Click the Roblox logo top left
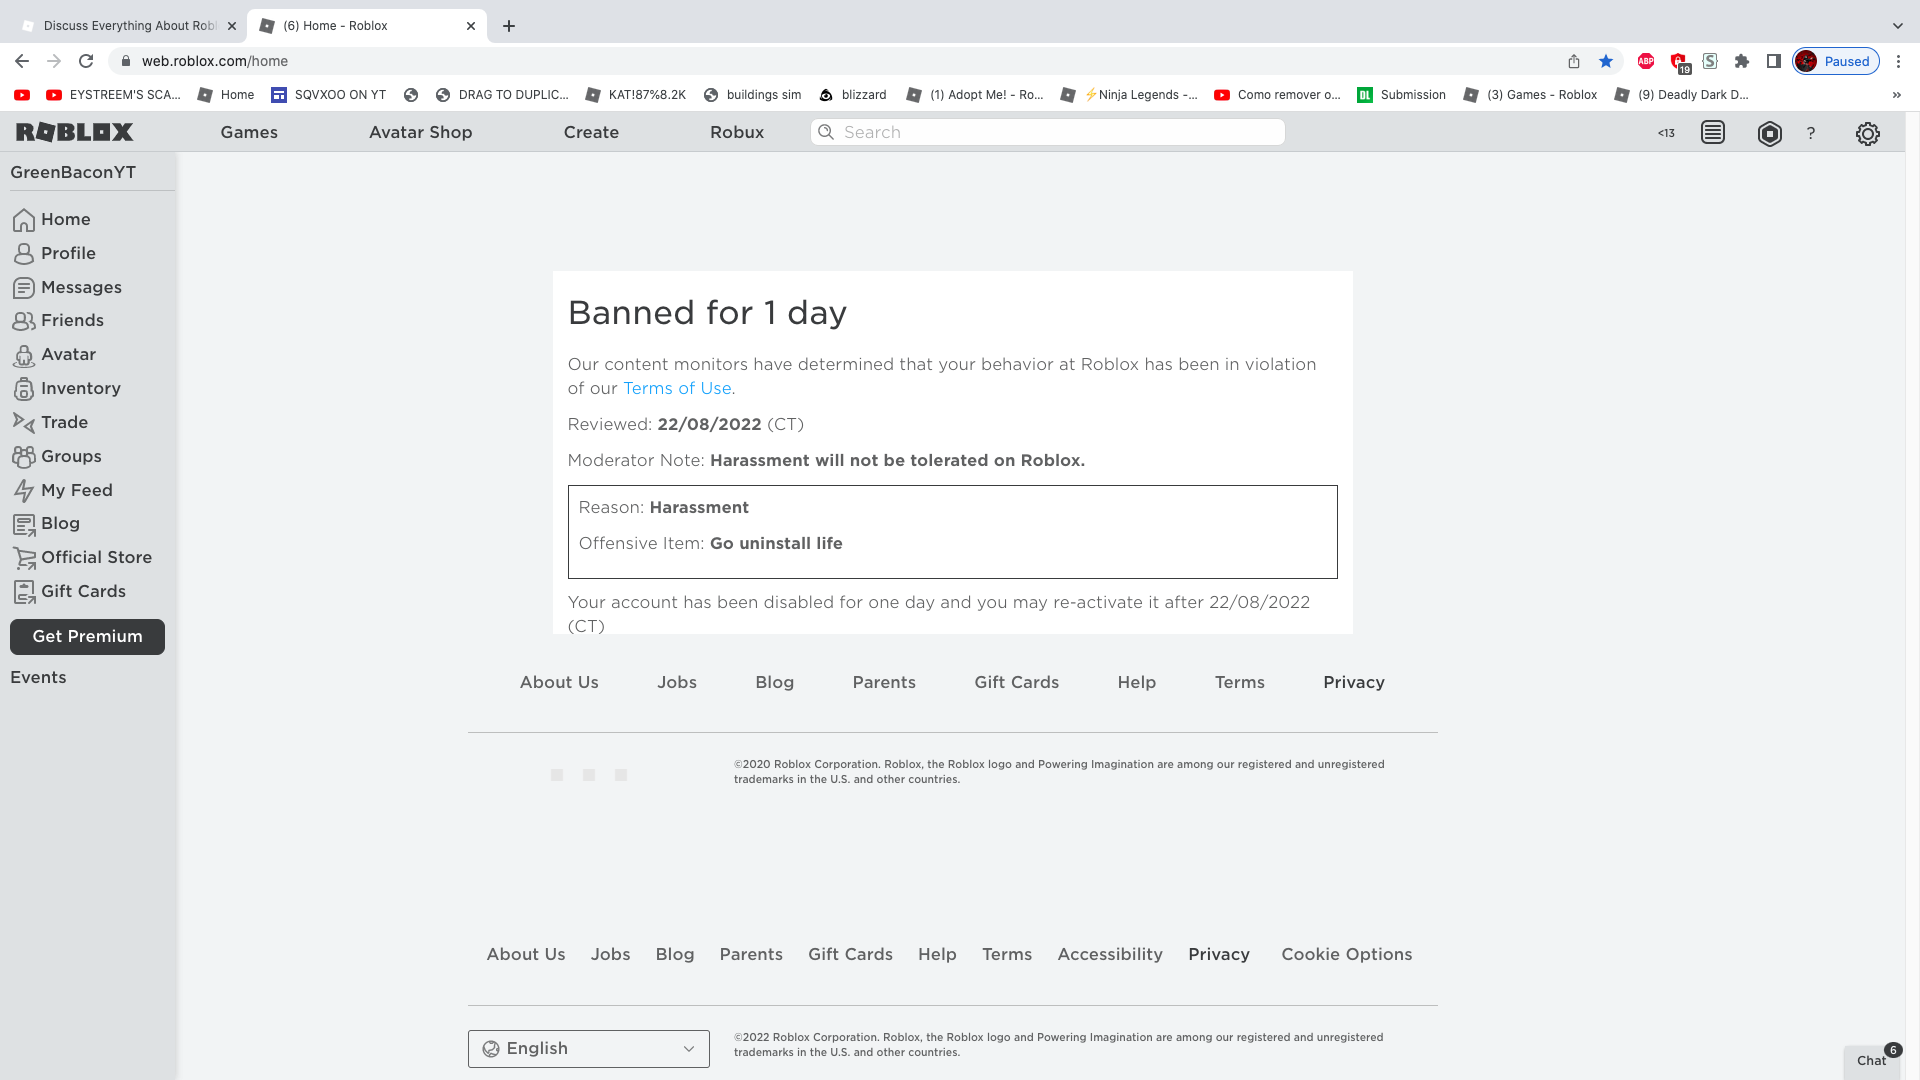 (x=74, y=132)
